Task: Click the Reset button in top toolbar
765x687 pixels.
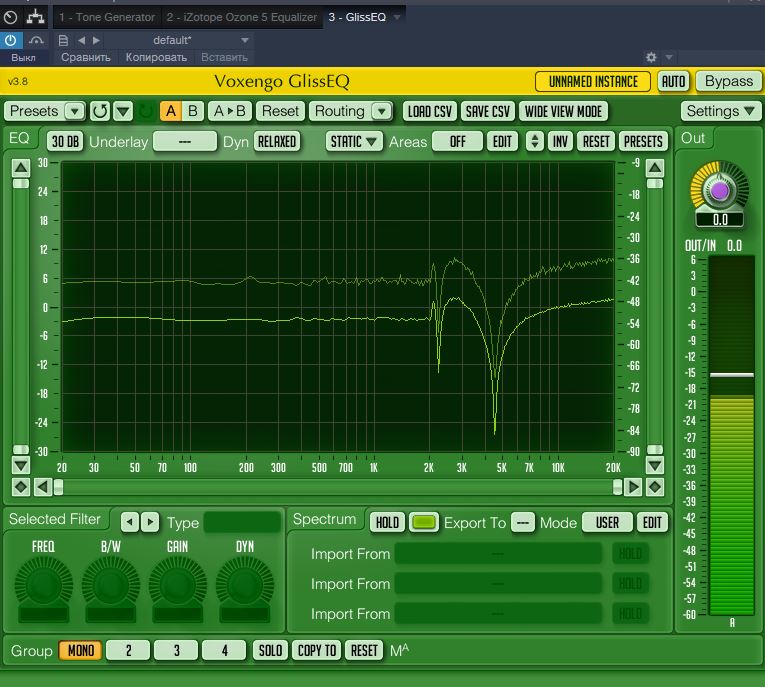Action: coord(281,111)
